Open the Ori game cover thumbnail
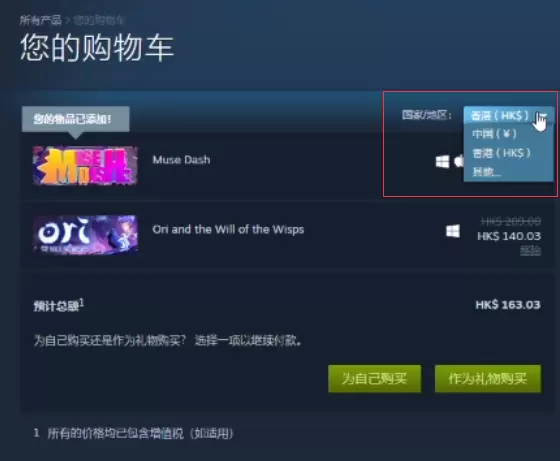 [x=85, y=235]
